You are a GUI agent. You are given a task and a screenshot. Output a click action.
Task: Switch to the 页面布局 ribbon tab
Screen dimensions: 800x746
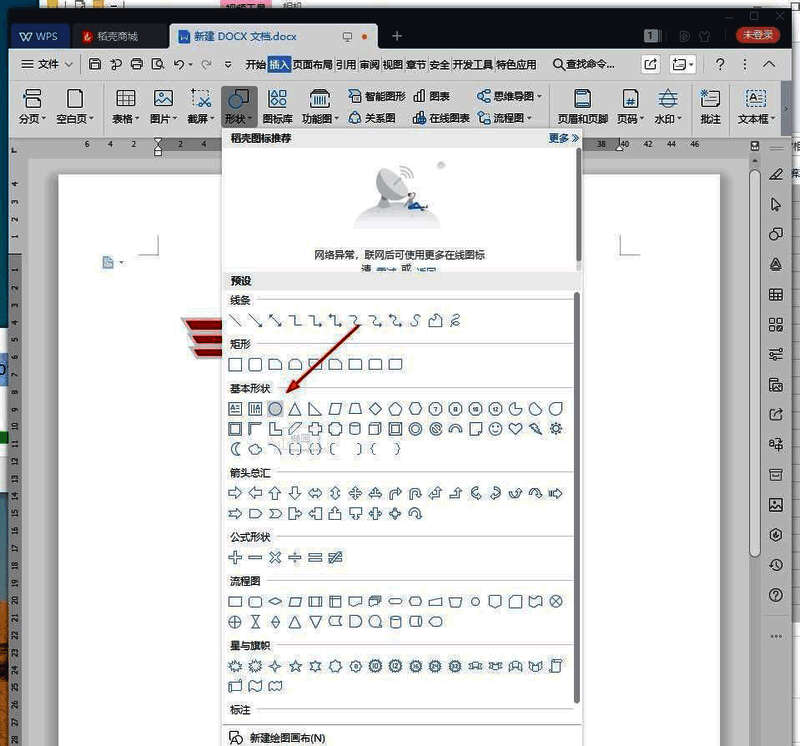click(313, 64)
